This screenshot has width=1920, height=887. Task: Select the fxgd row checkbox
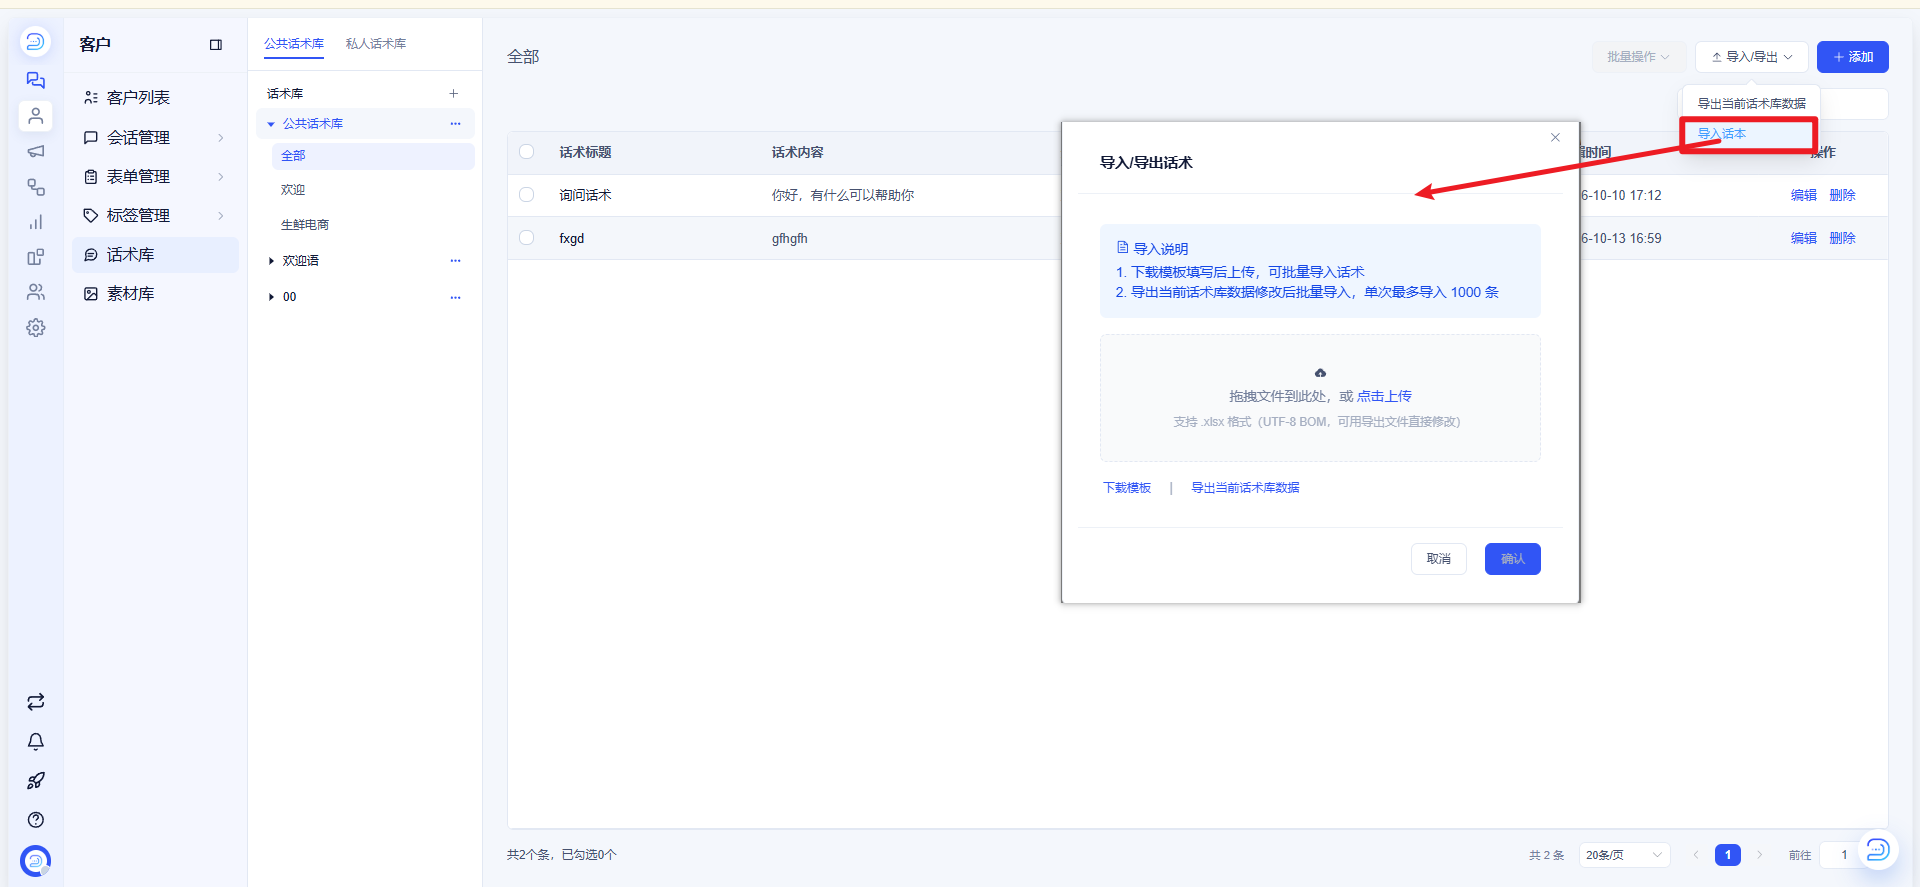[527, 238]
